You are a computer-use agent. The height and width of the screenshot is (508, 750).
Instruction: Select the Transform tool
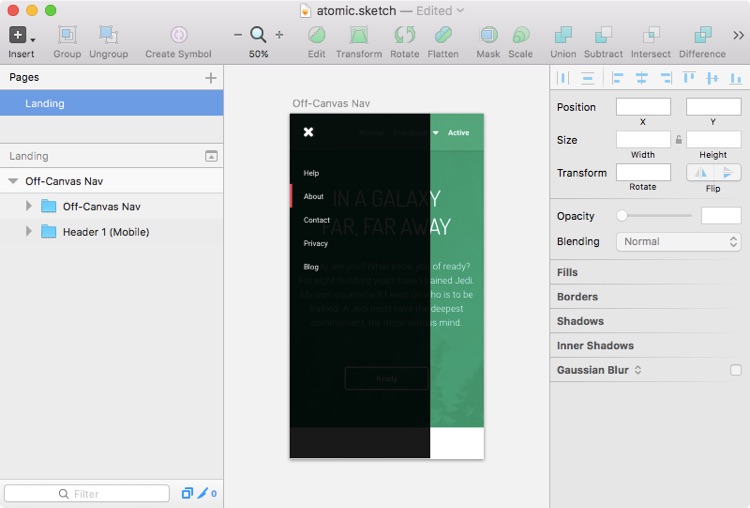[x=358, y=35]
